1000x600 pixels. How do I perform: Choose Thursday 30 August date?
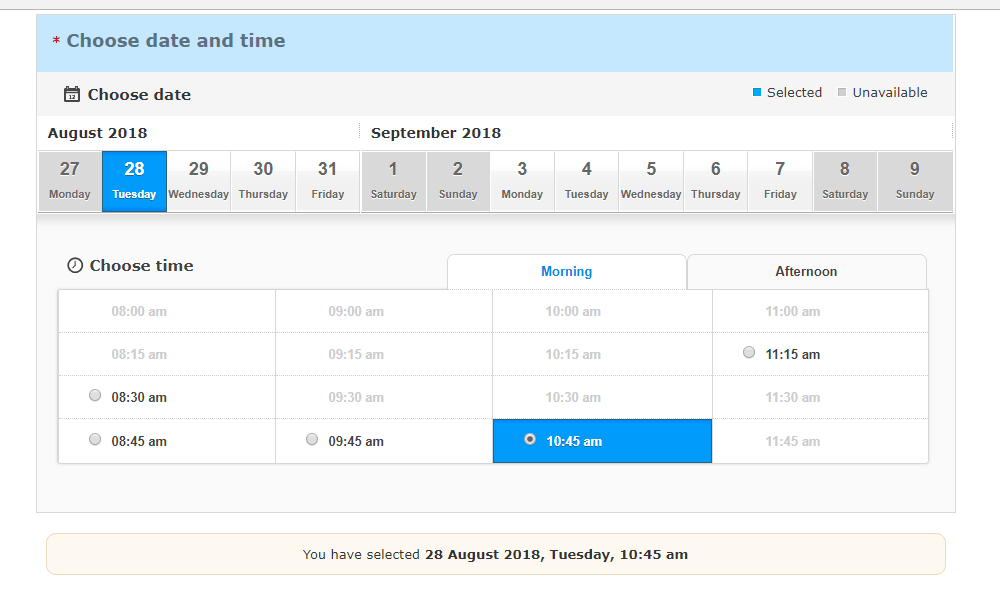pyautogui.click(x=263, y=181)
